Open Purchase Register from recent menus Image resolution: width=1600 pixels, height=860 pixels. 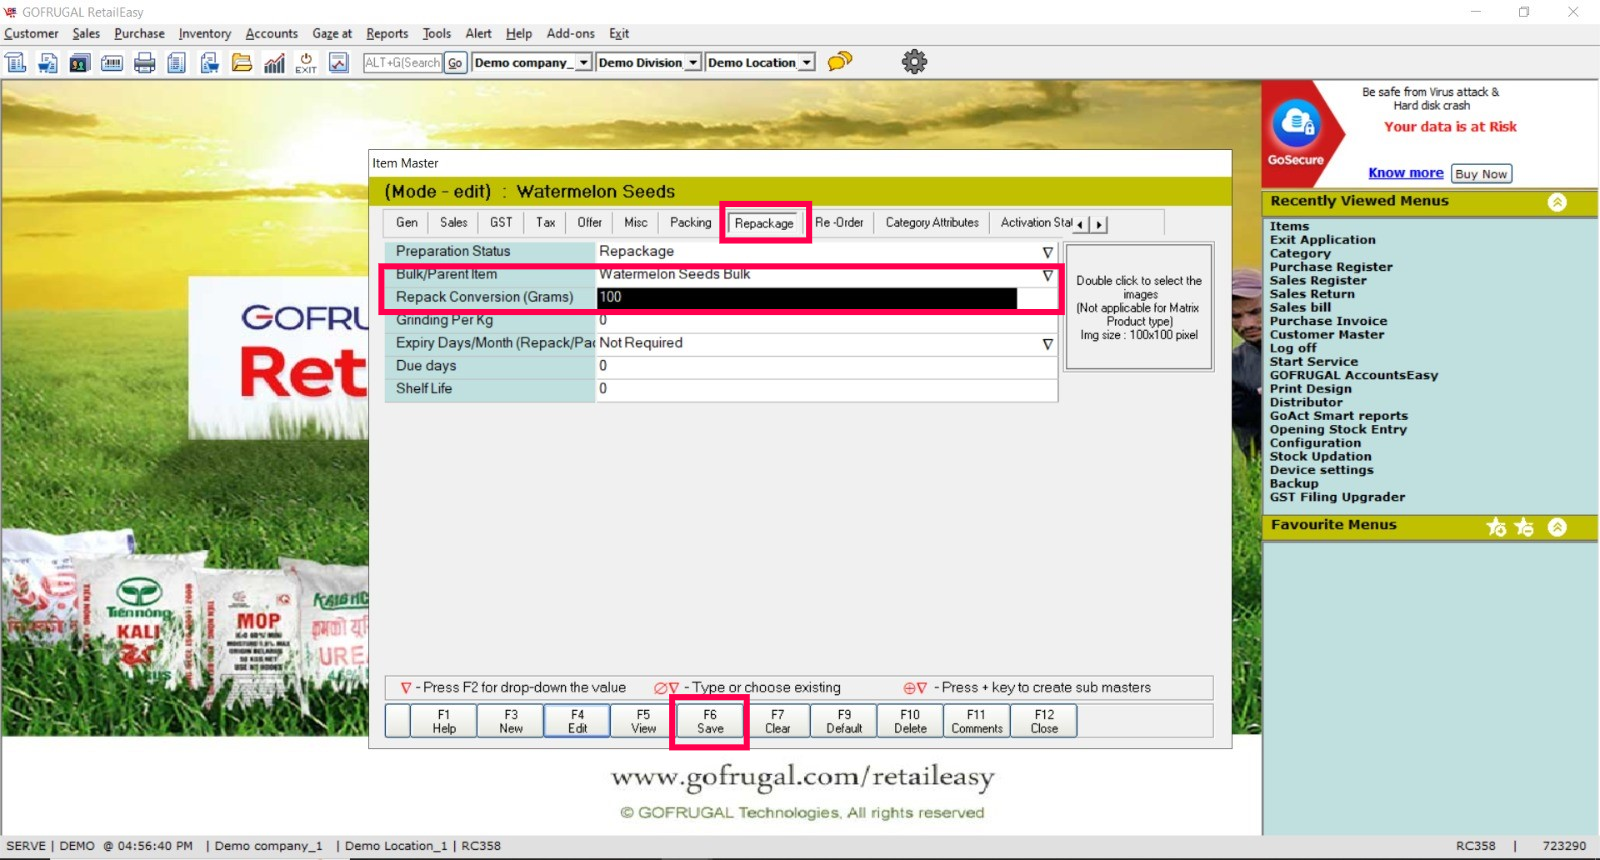point(1331,267)
